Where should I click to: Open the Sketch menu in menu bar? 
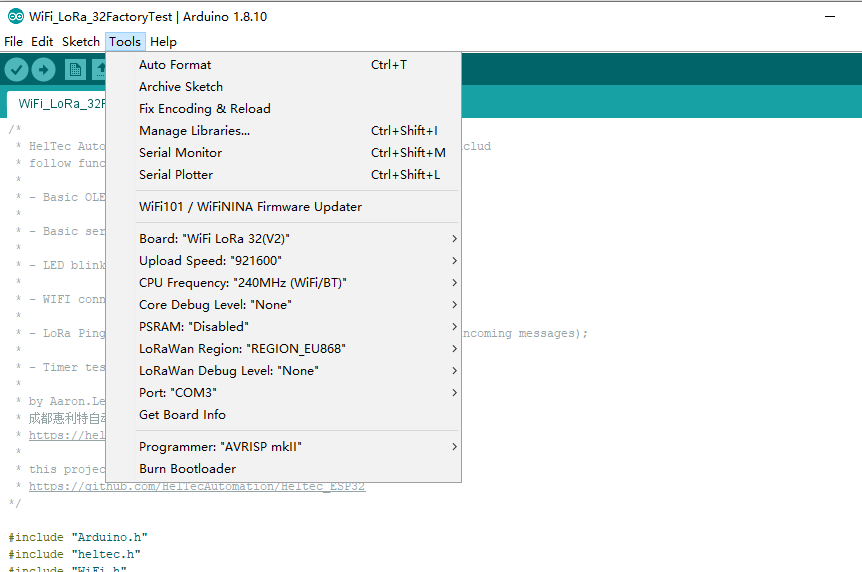pos(81,42)
